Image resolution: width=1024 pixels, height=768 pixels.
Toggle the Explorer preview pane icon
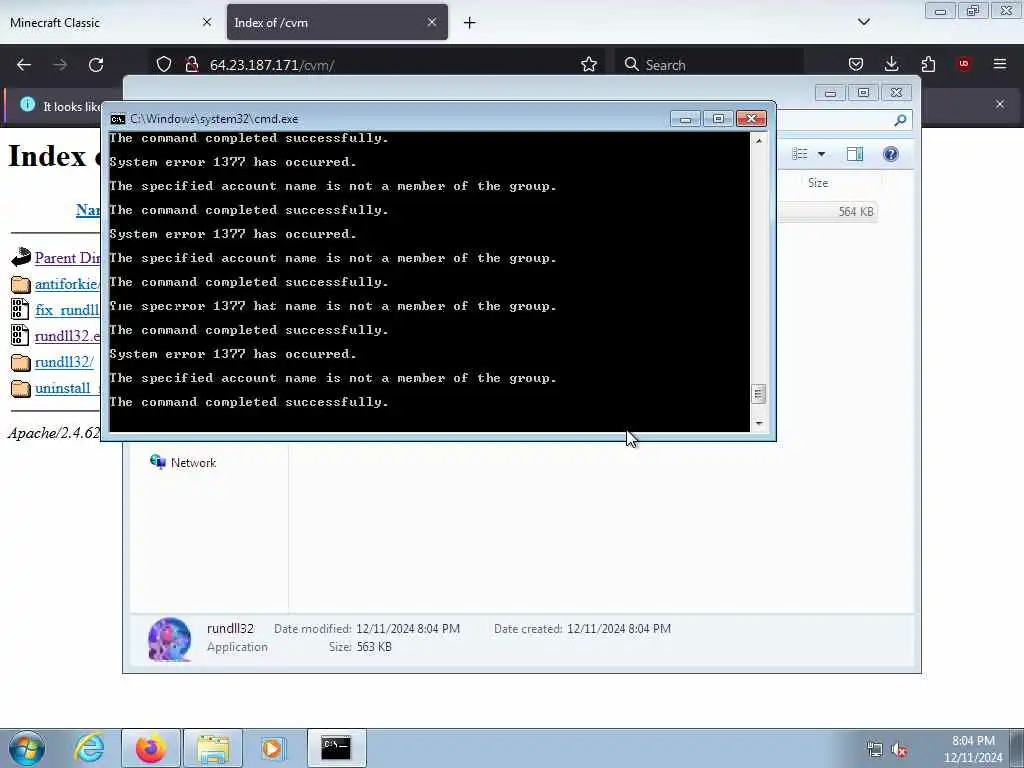click(855, 154)
